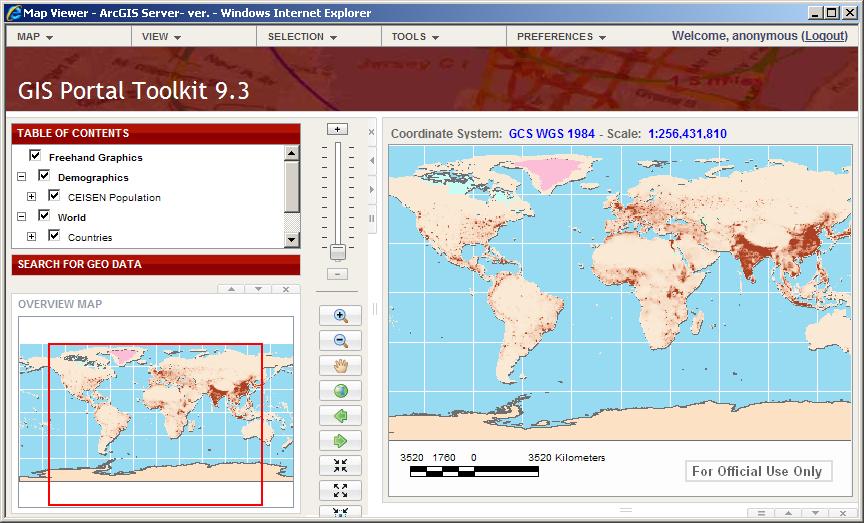Open the PREFERENCES dropdown menu
Image resolution: width=864 pixels, height=523 pixels.
[561, 36]
